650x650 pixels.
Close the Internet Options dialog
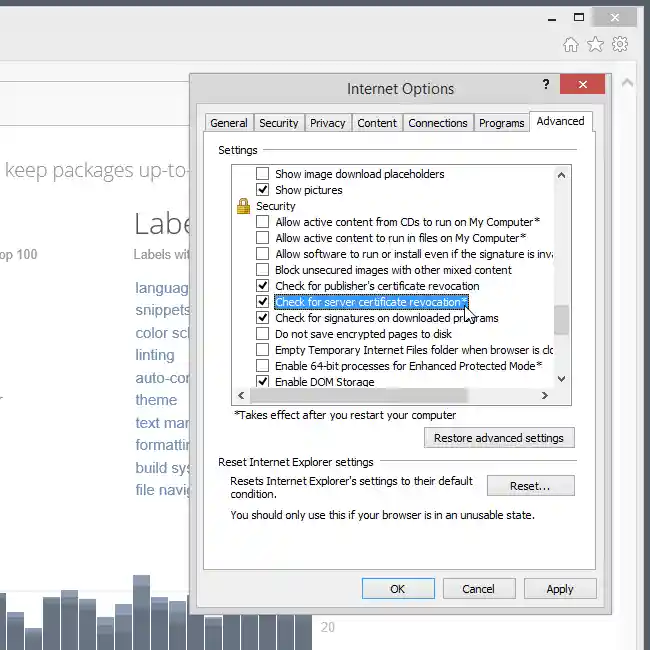point(582,84)
